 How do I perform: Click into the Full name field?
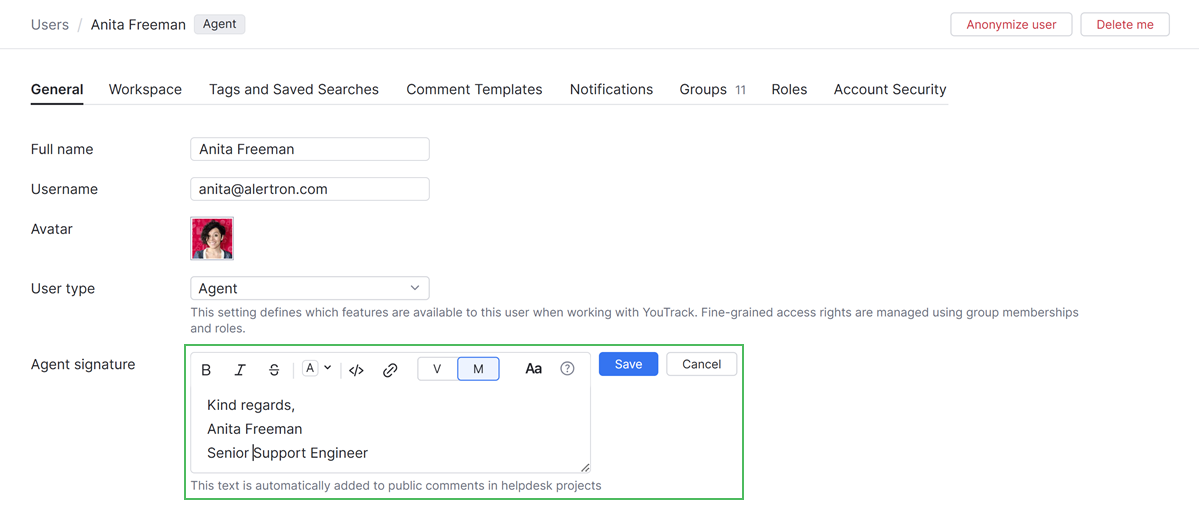[x=309, y=149]
